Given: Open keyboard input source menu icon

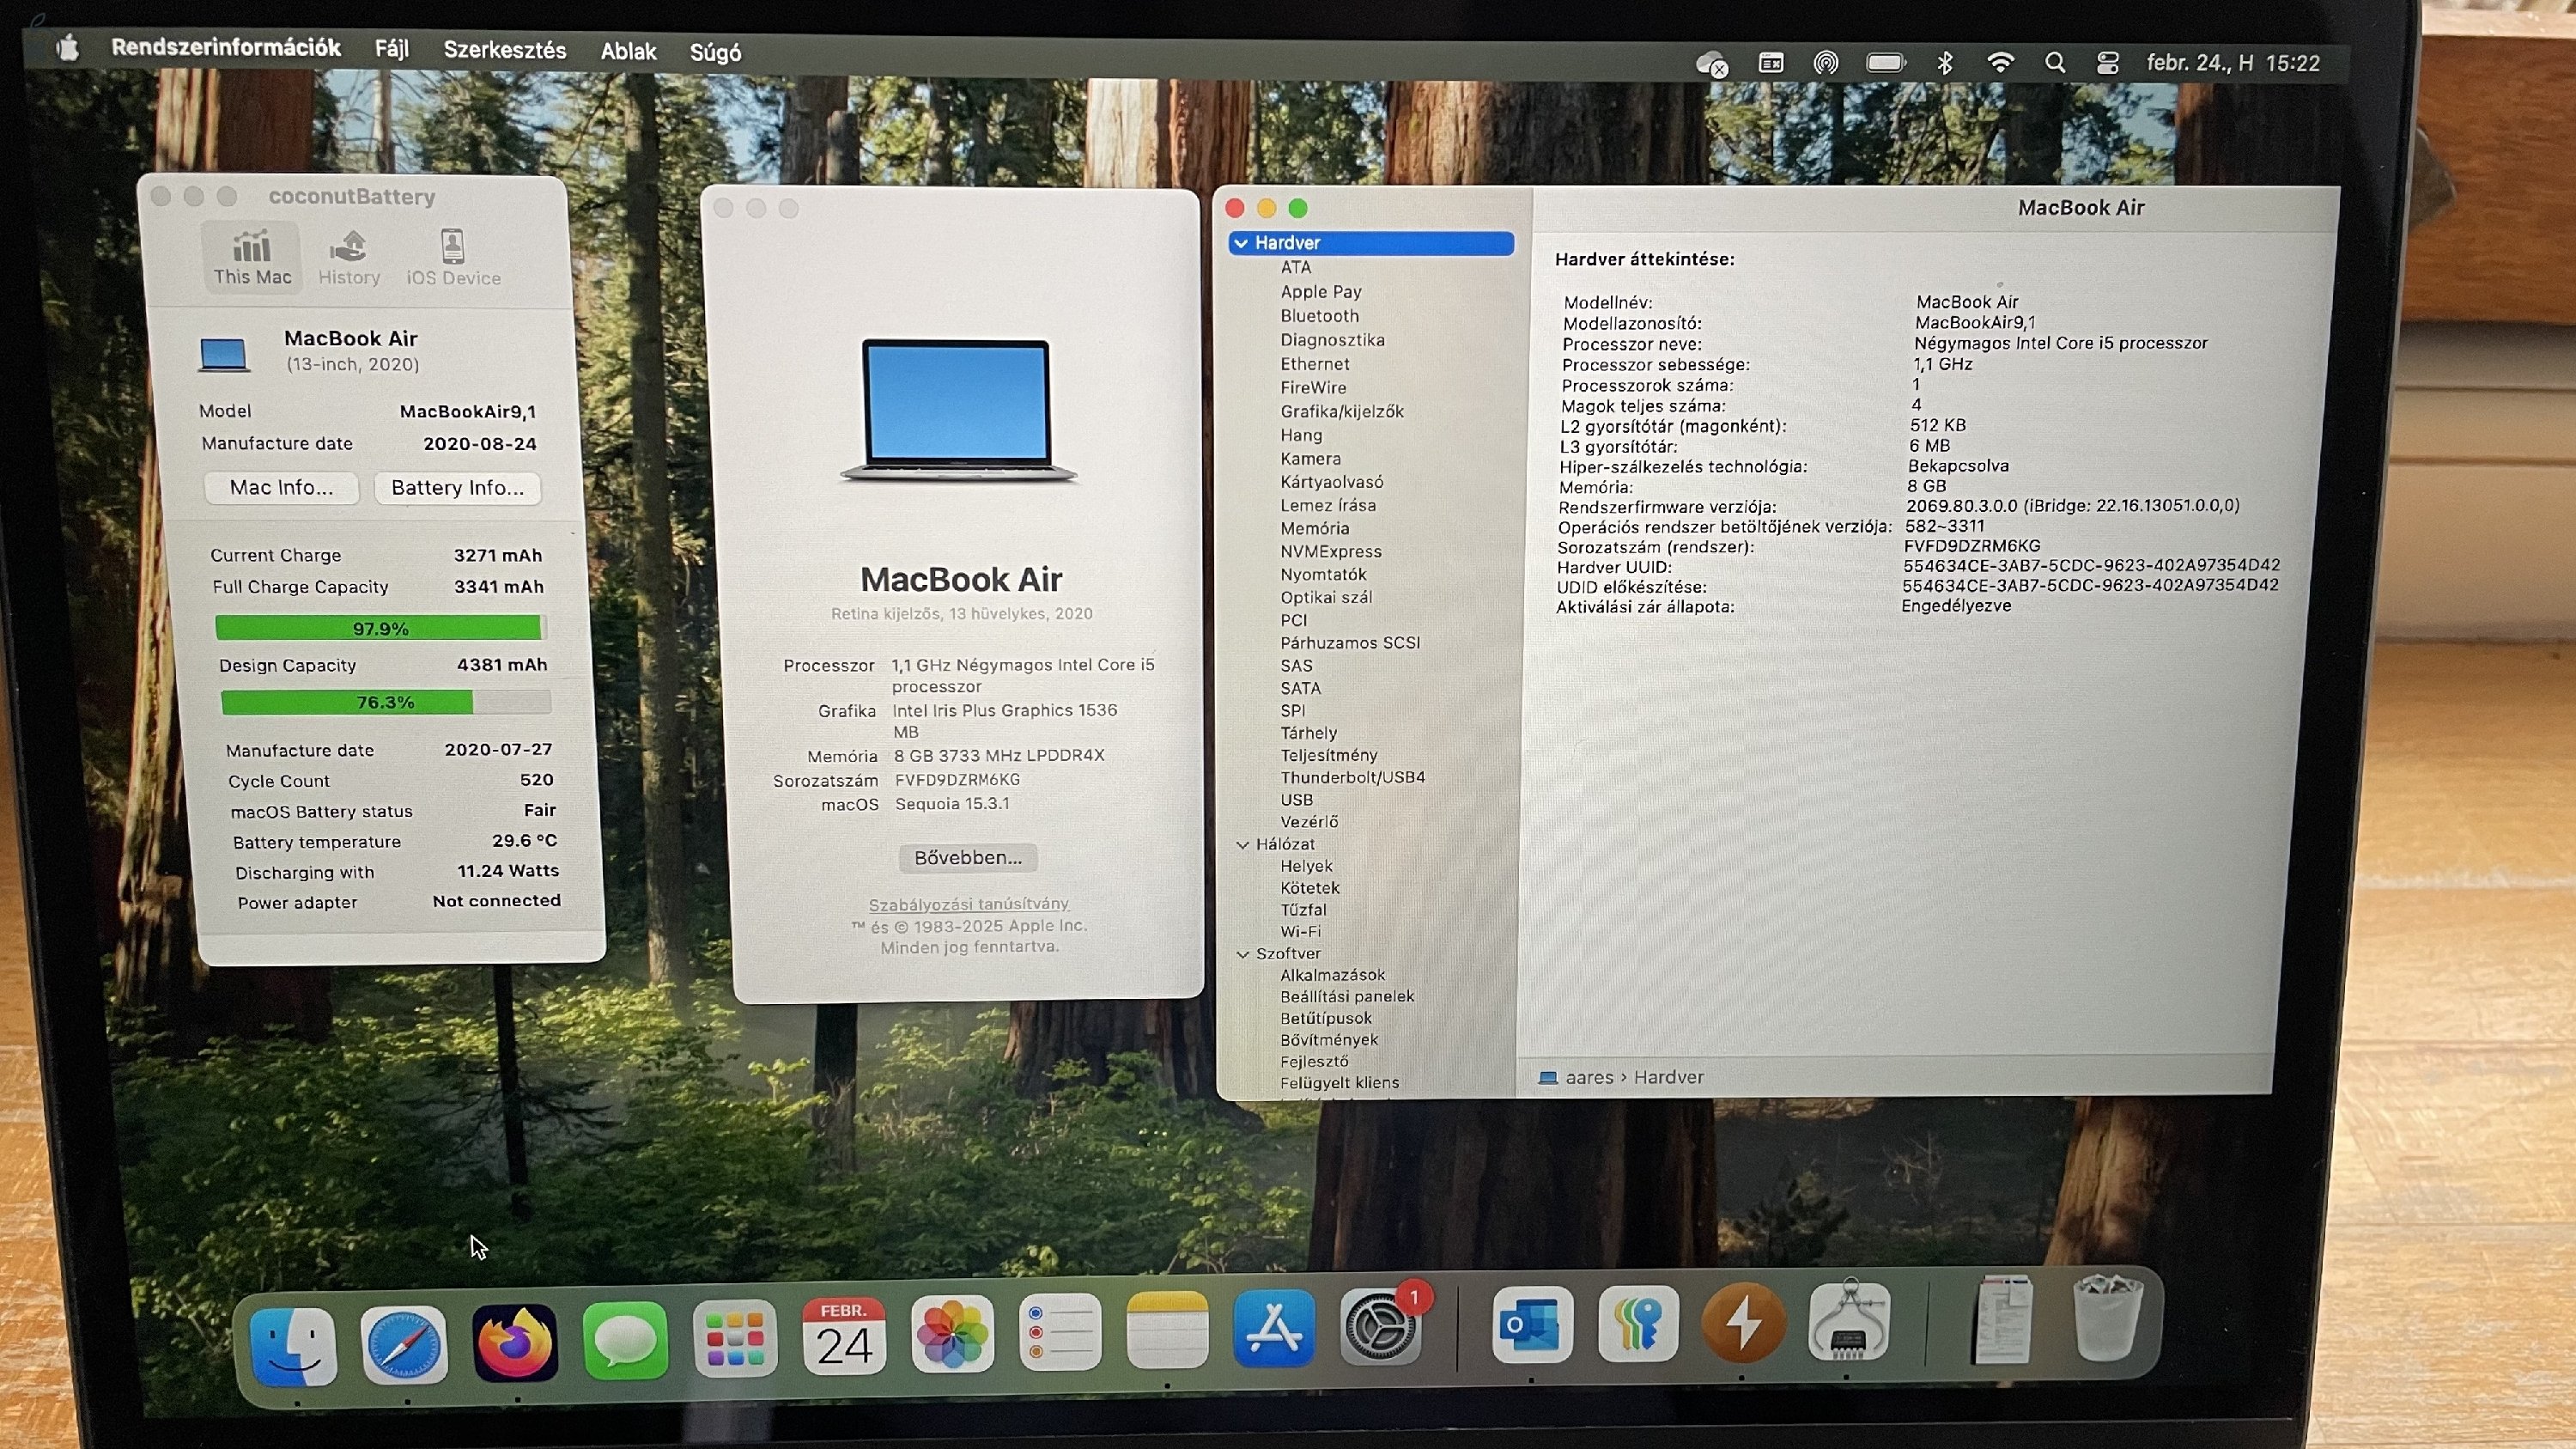Looking at the screenshot, I should pos(1770,63).
